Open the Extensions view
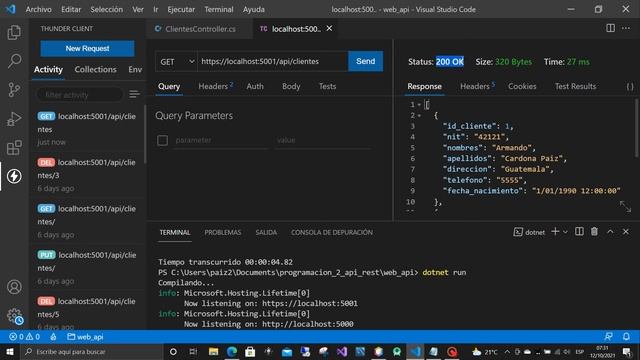Image resolution: width=640 pixels, height=360 pixels. (x=14, y=147)
